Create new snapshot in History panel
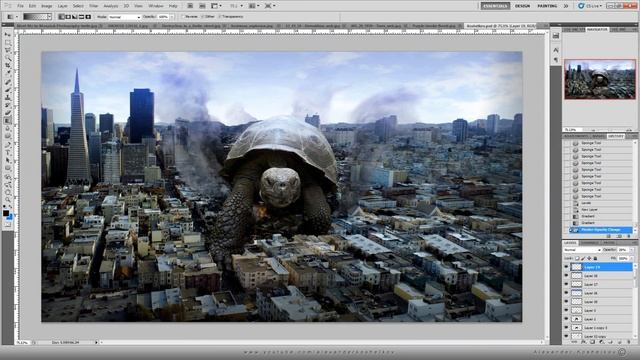Viewport: 640px width, 360px height. point(619,236)
